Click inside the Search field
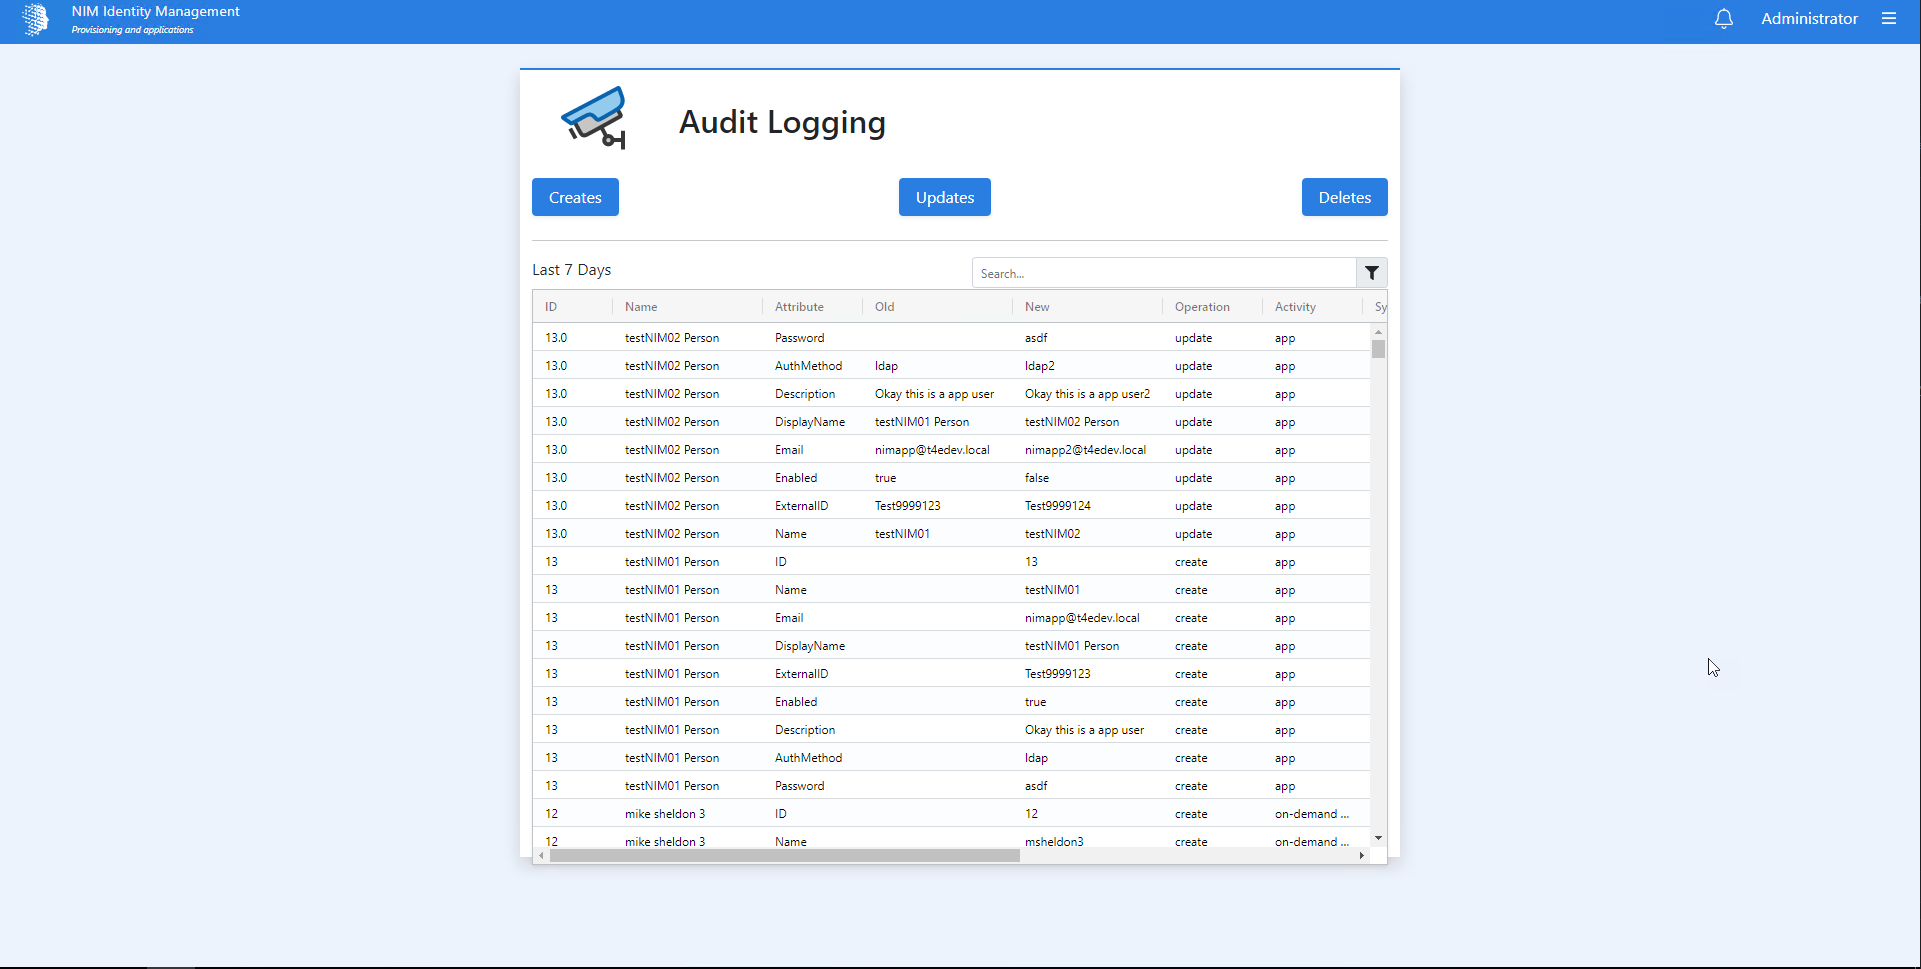Screen dimensions: 1921x969 (1163, 272)
